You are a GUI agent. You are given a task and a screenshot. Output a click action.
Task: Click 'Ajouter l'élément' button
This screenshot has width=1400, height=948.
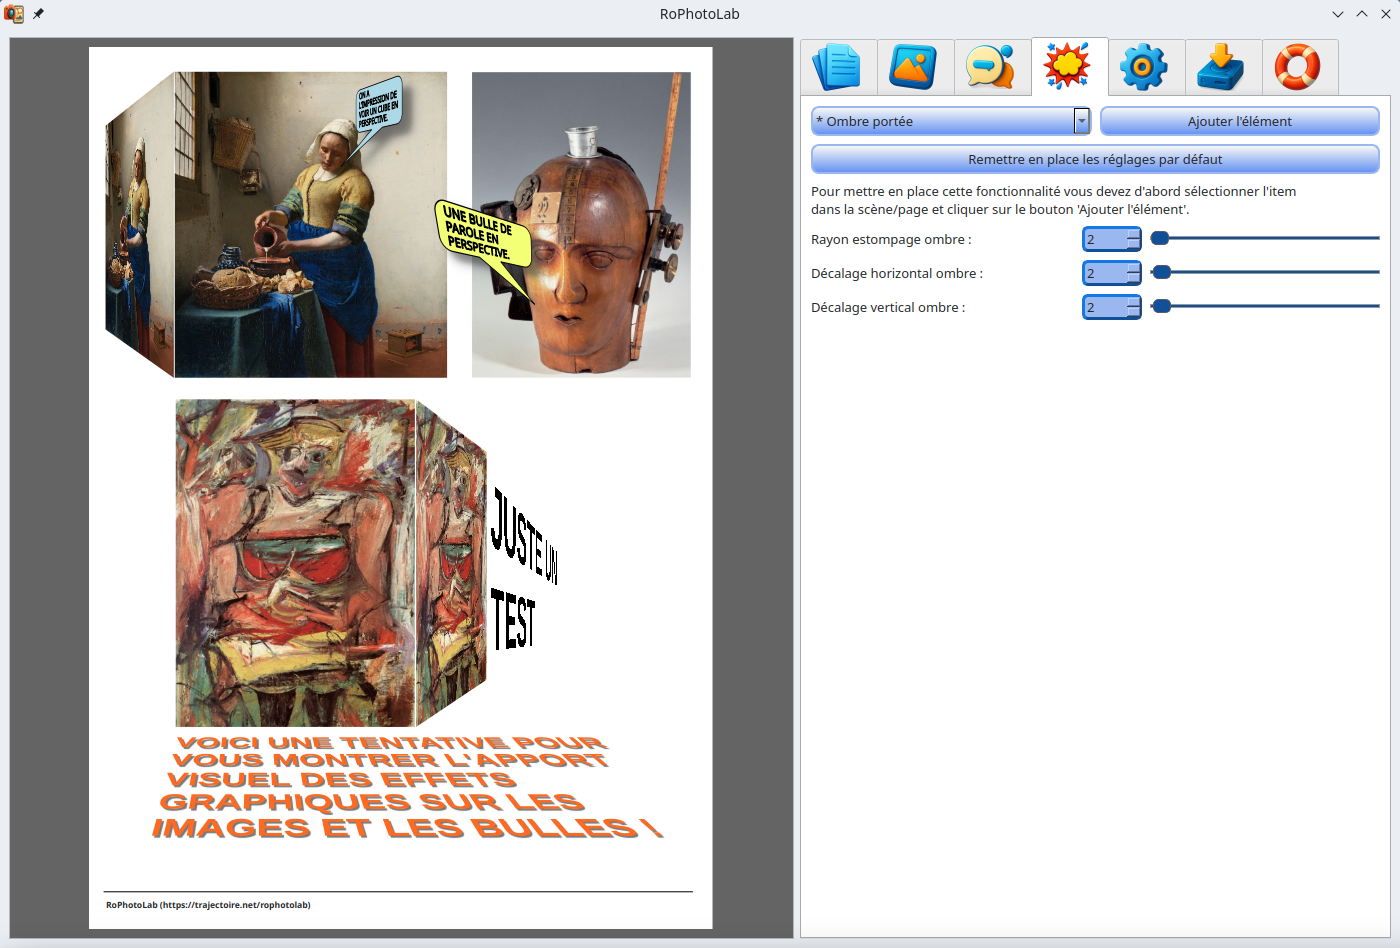tap(1239, 121)
